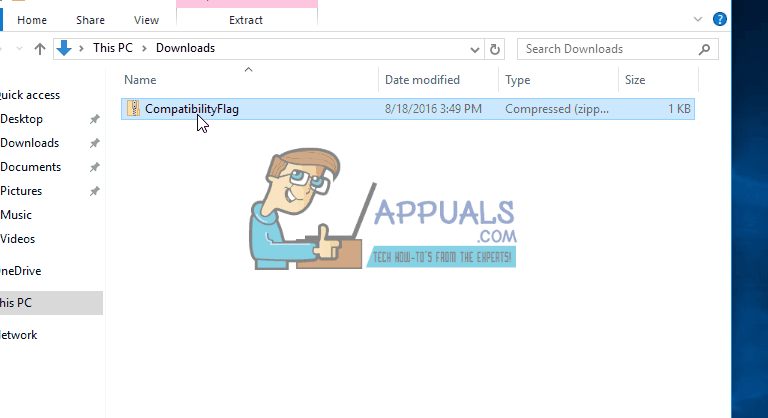Select This PC in the address path

[x=113, y=48]
